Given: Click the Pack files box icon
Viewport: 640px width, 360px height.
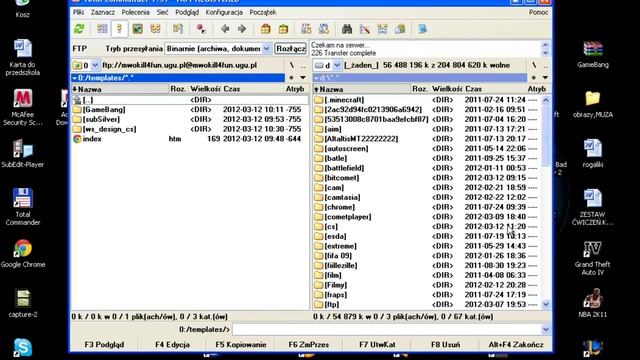Looking at the screenshot, I should point(266,29).
